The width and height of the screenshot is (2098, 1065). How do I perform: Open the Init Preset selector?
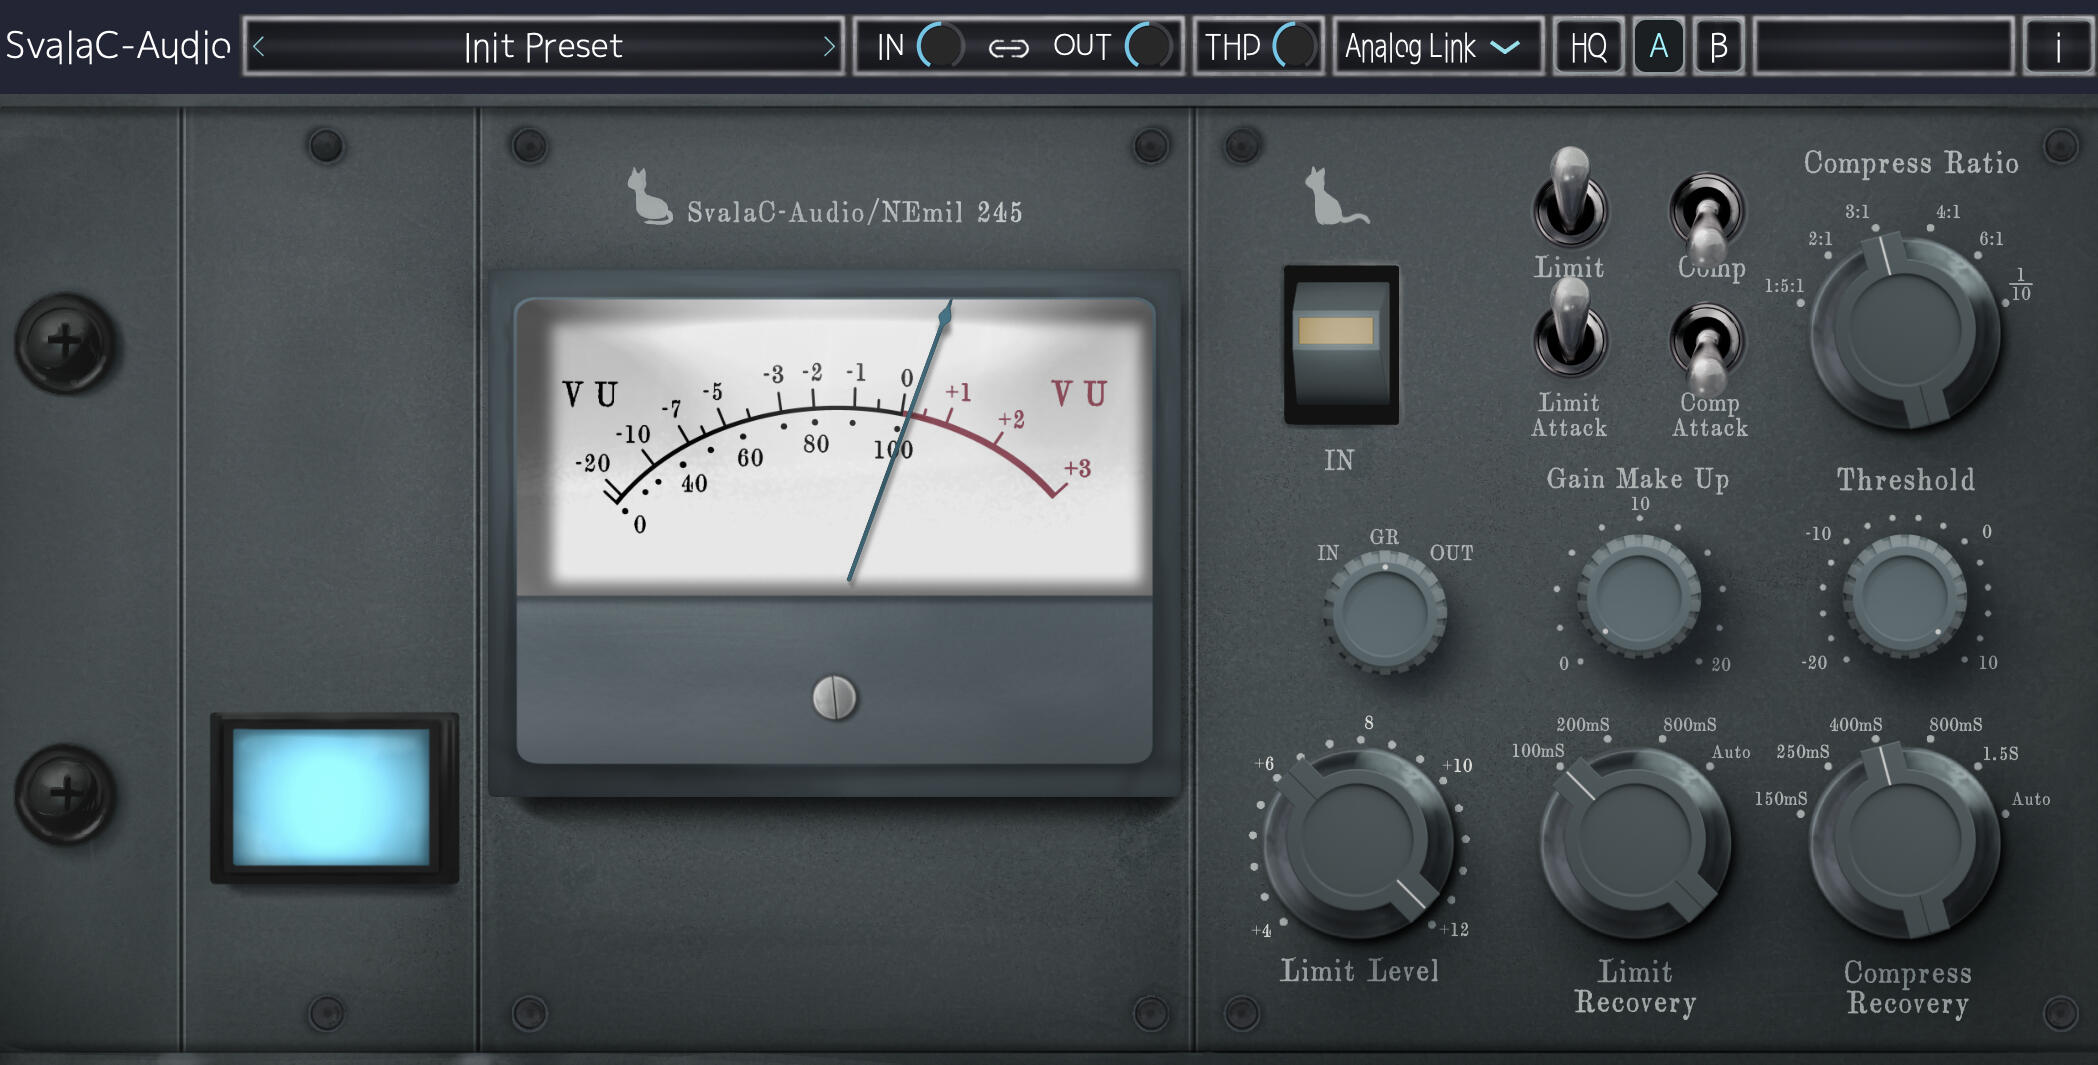tap(543, 46)
